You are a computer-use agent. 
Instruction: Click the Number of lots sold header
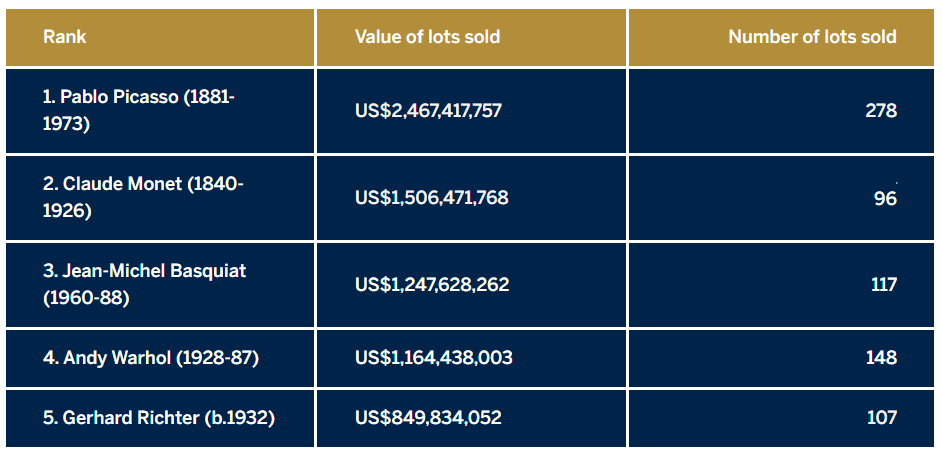coord(812,37)
